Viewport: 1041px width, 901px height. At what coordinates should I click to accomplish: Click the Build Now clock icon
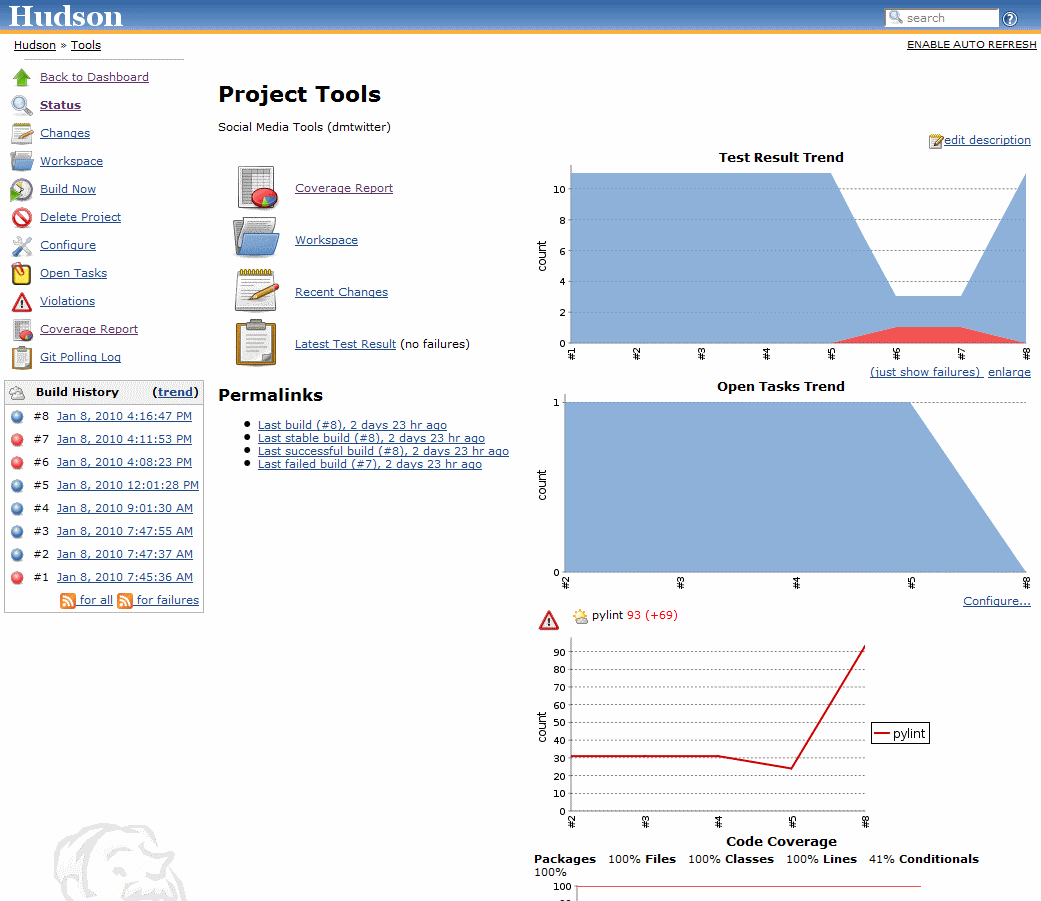click(22, 189)
